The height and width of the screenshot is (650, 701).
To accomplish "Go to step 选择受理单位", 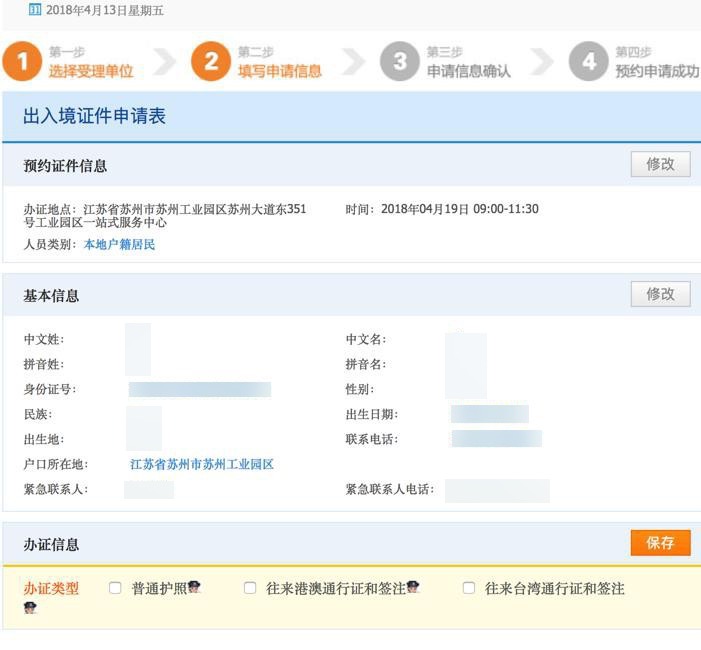I will [x=91, y=71].
